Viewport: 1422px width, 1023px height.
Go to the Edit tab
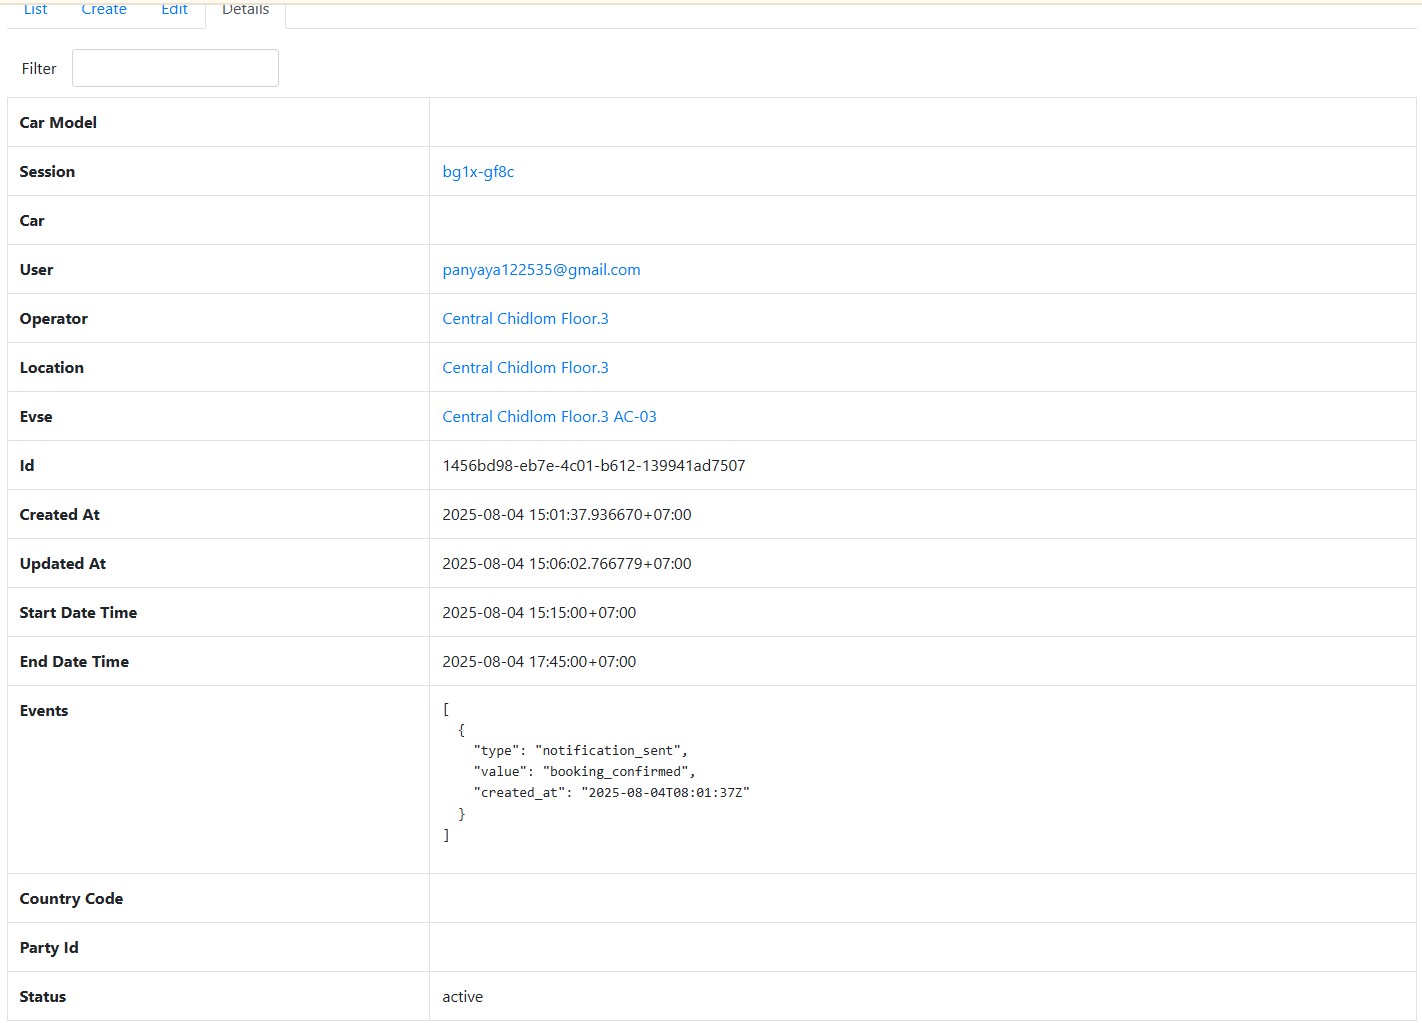(174, 10)
